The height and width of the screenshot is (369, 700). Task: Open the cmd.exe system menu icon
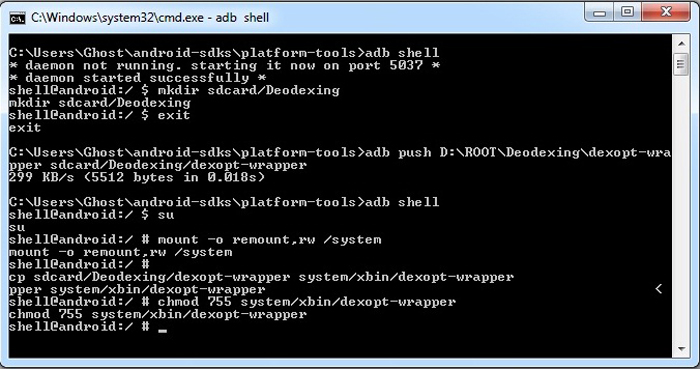coord(18,18)
